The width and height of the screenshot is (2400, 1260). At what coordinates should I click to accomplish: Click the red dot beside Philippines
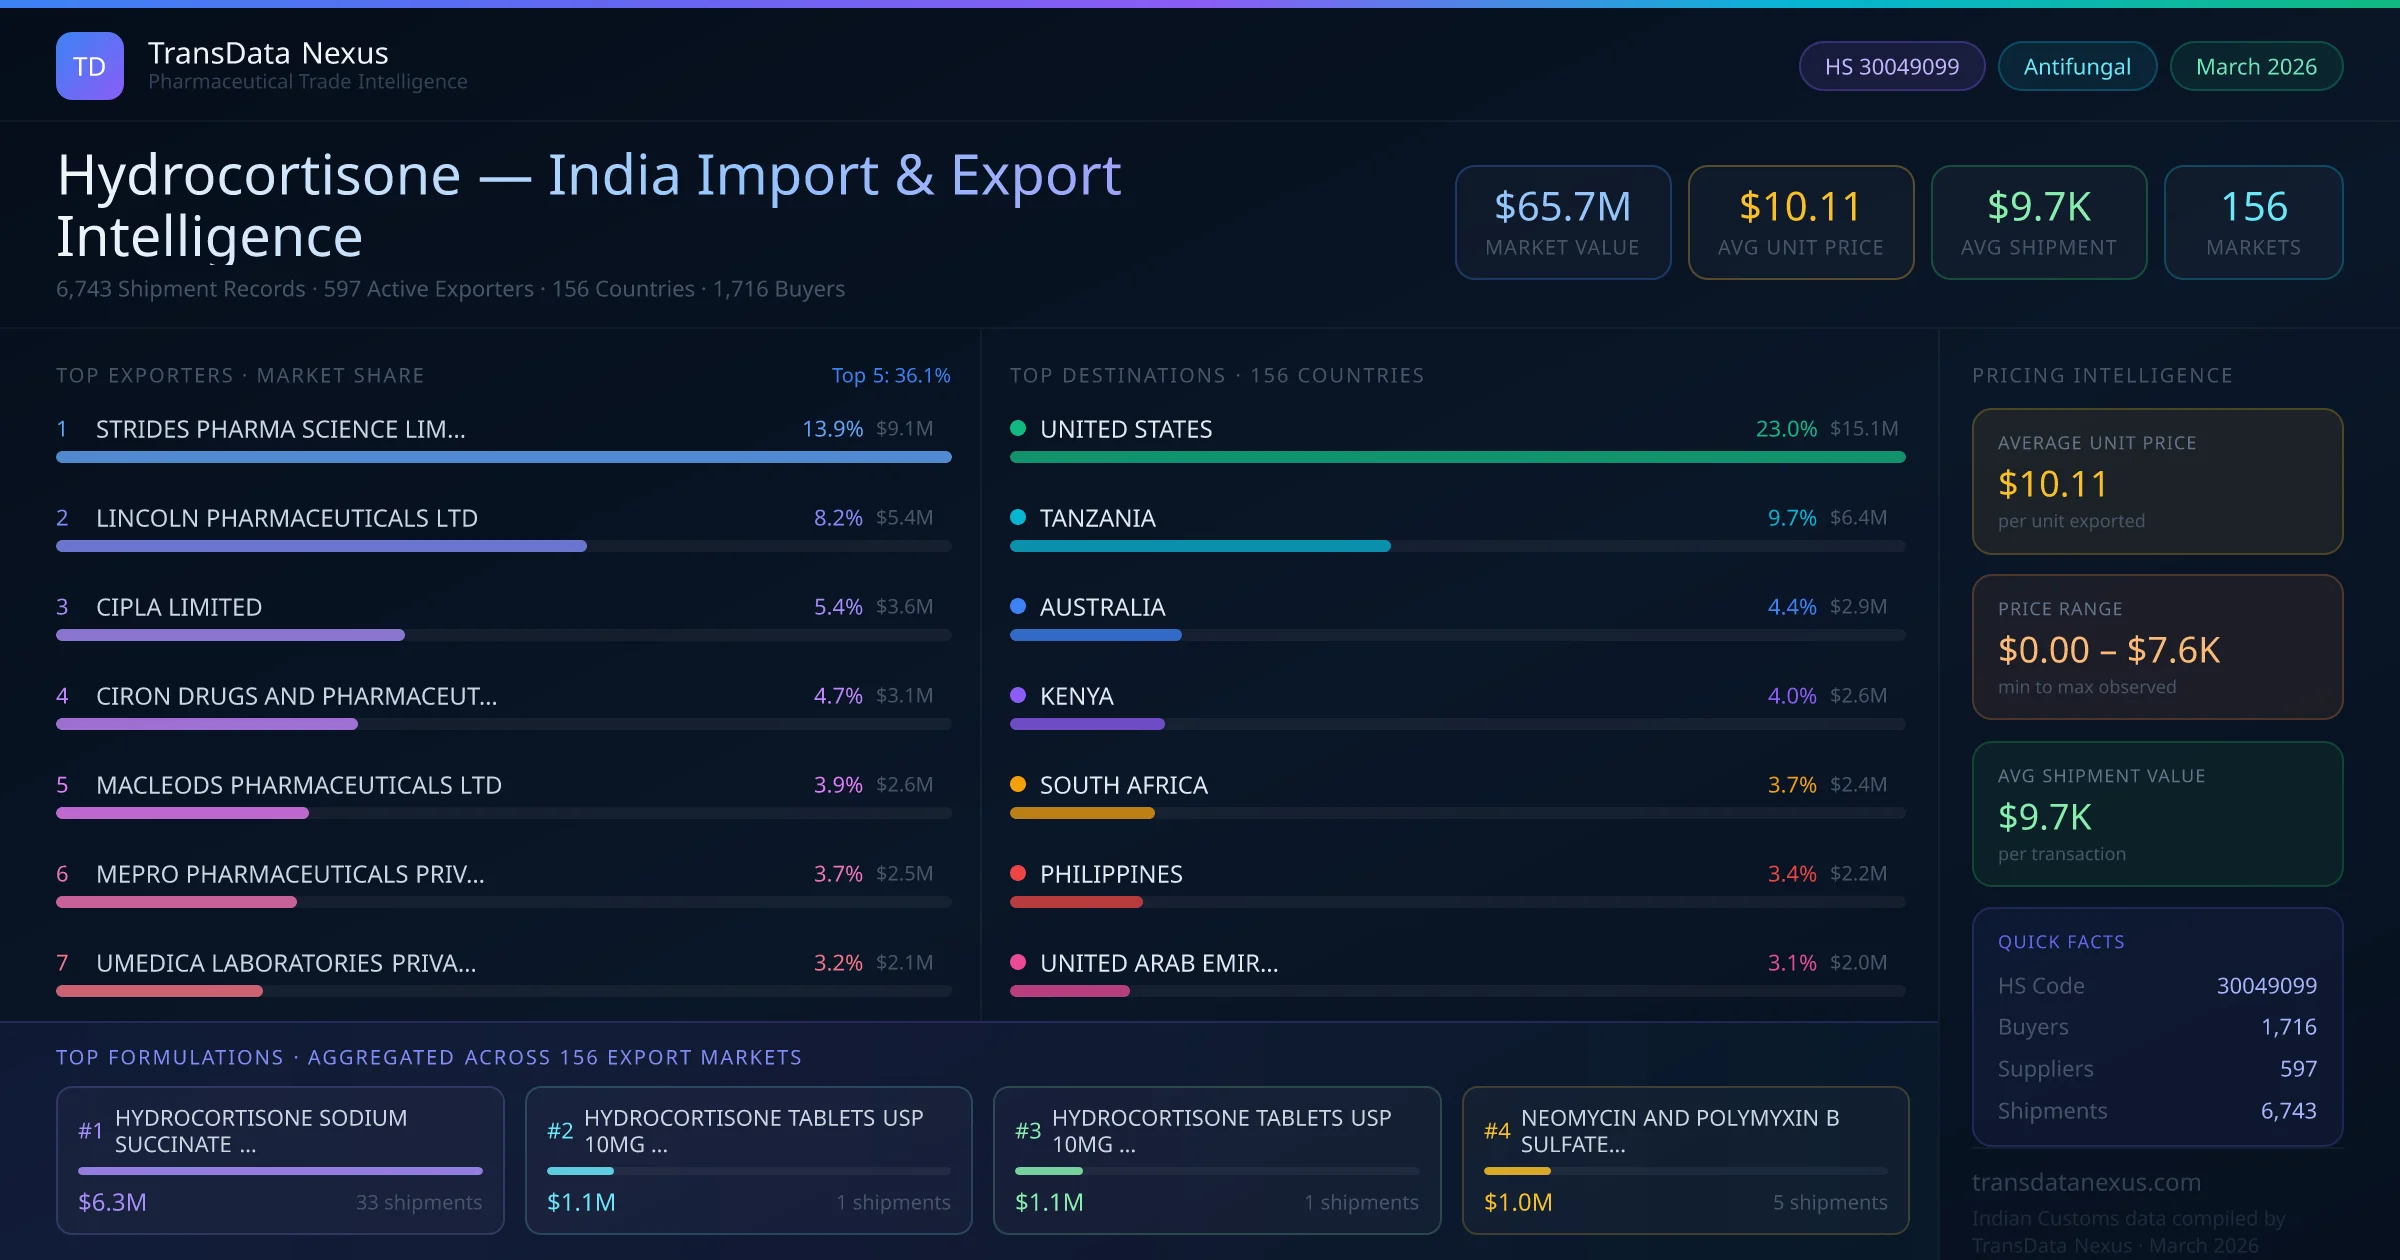[x=1018, y=874]
